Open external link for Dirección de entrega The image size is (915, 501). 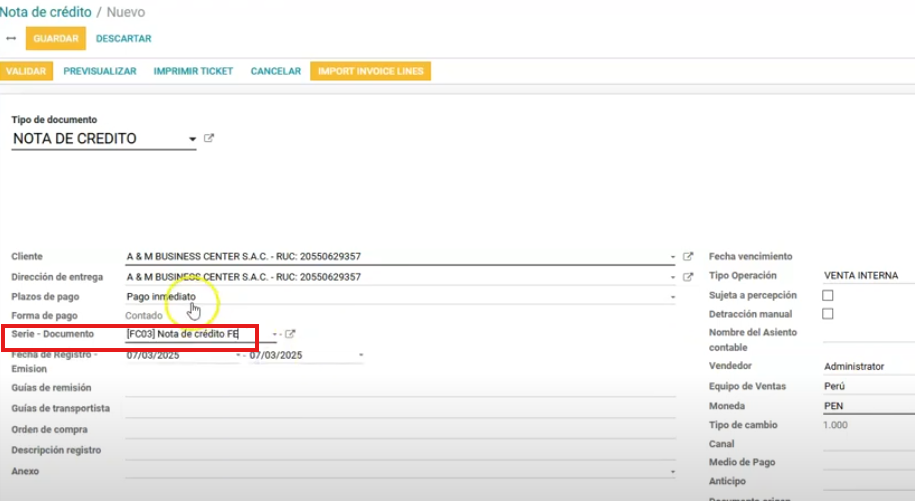click(x=688, y=277)
